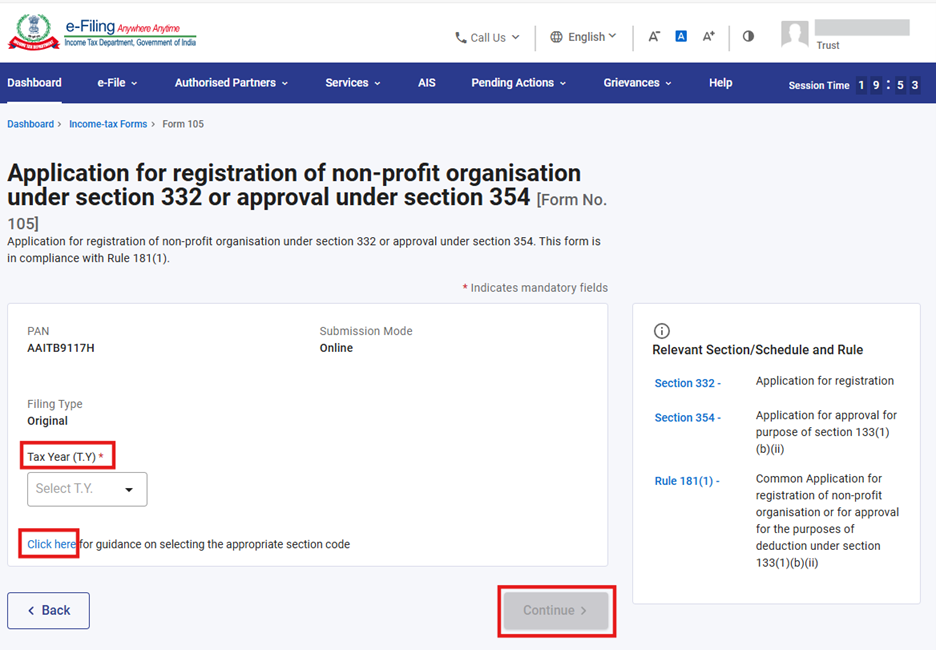Viewport: 936px width, 650px height.
Task: Expand the Select T.Y. dropdown
Action: (87, 489)
